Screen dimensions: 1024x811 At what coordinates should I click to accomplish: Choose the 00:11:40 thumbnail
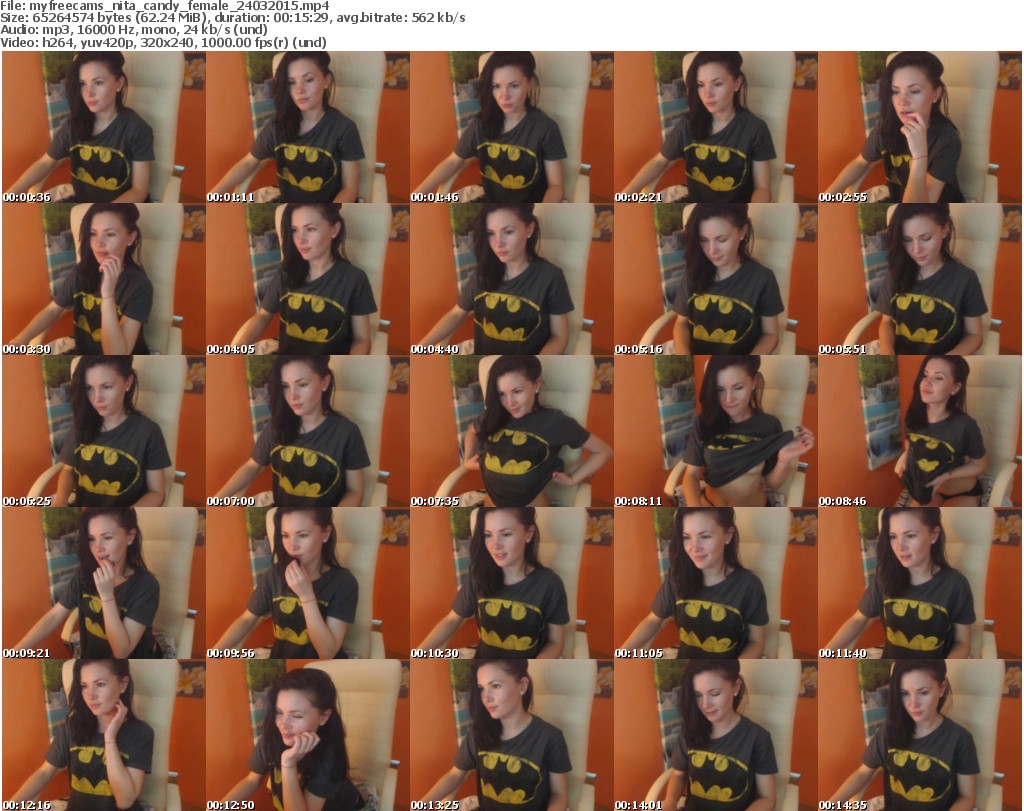coord(920,584)
